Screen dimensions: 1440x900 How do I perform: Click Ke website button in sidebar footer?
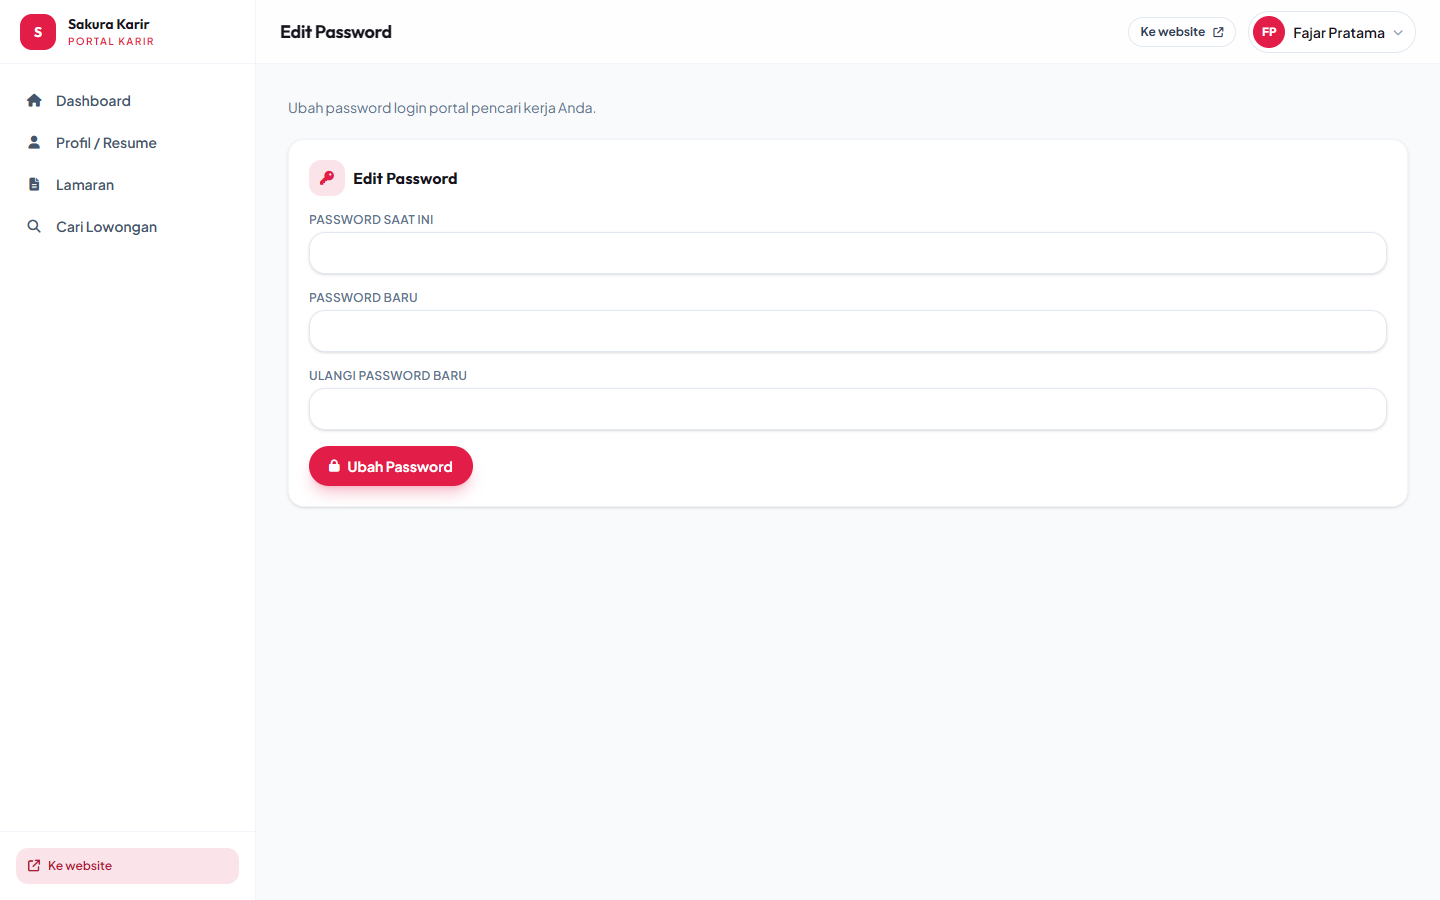(x=128, y=866)
